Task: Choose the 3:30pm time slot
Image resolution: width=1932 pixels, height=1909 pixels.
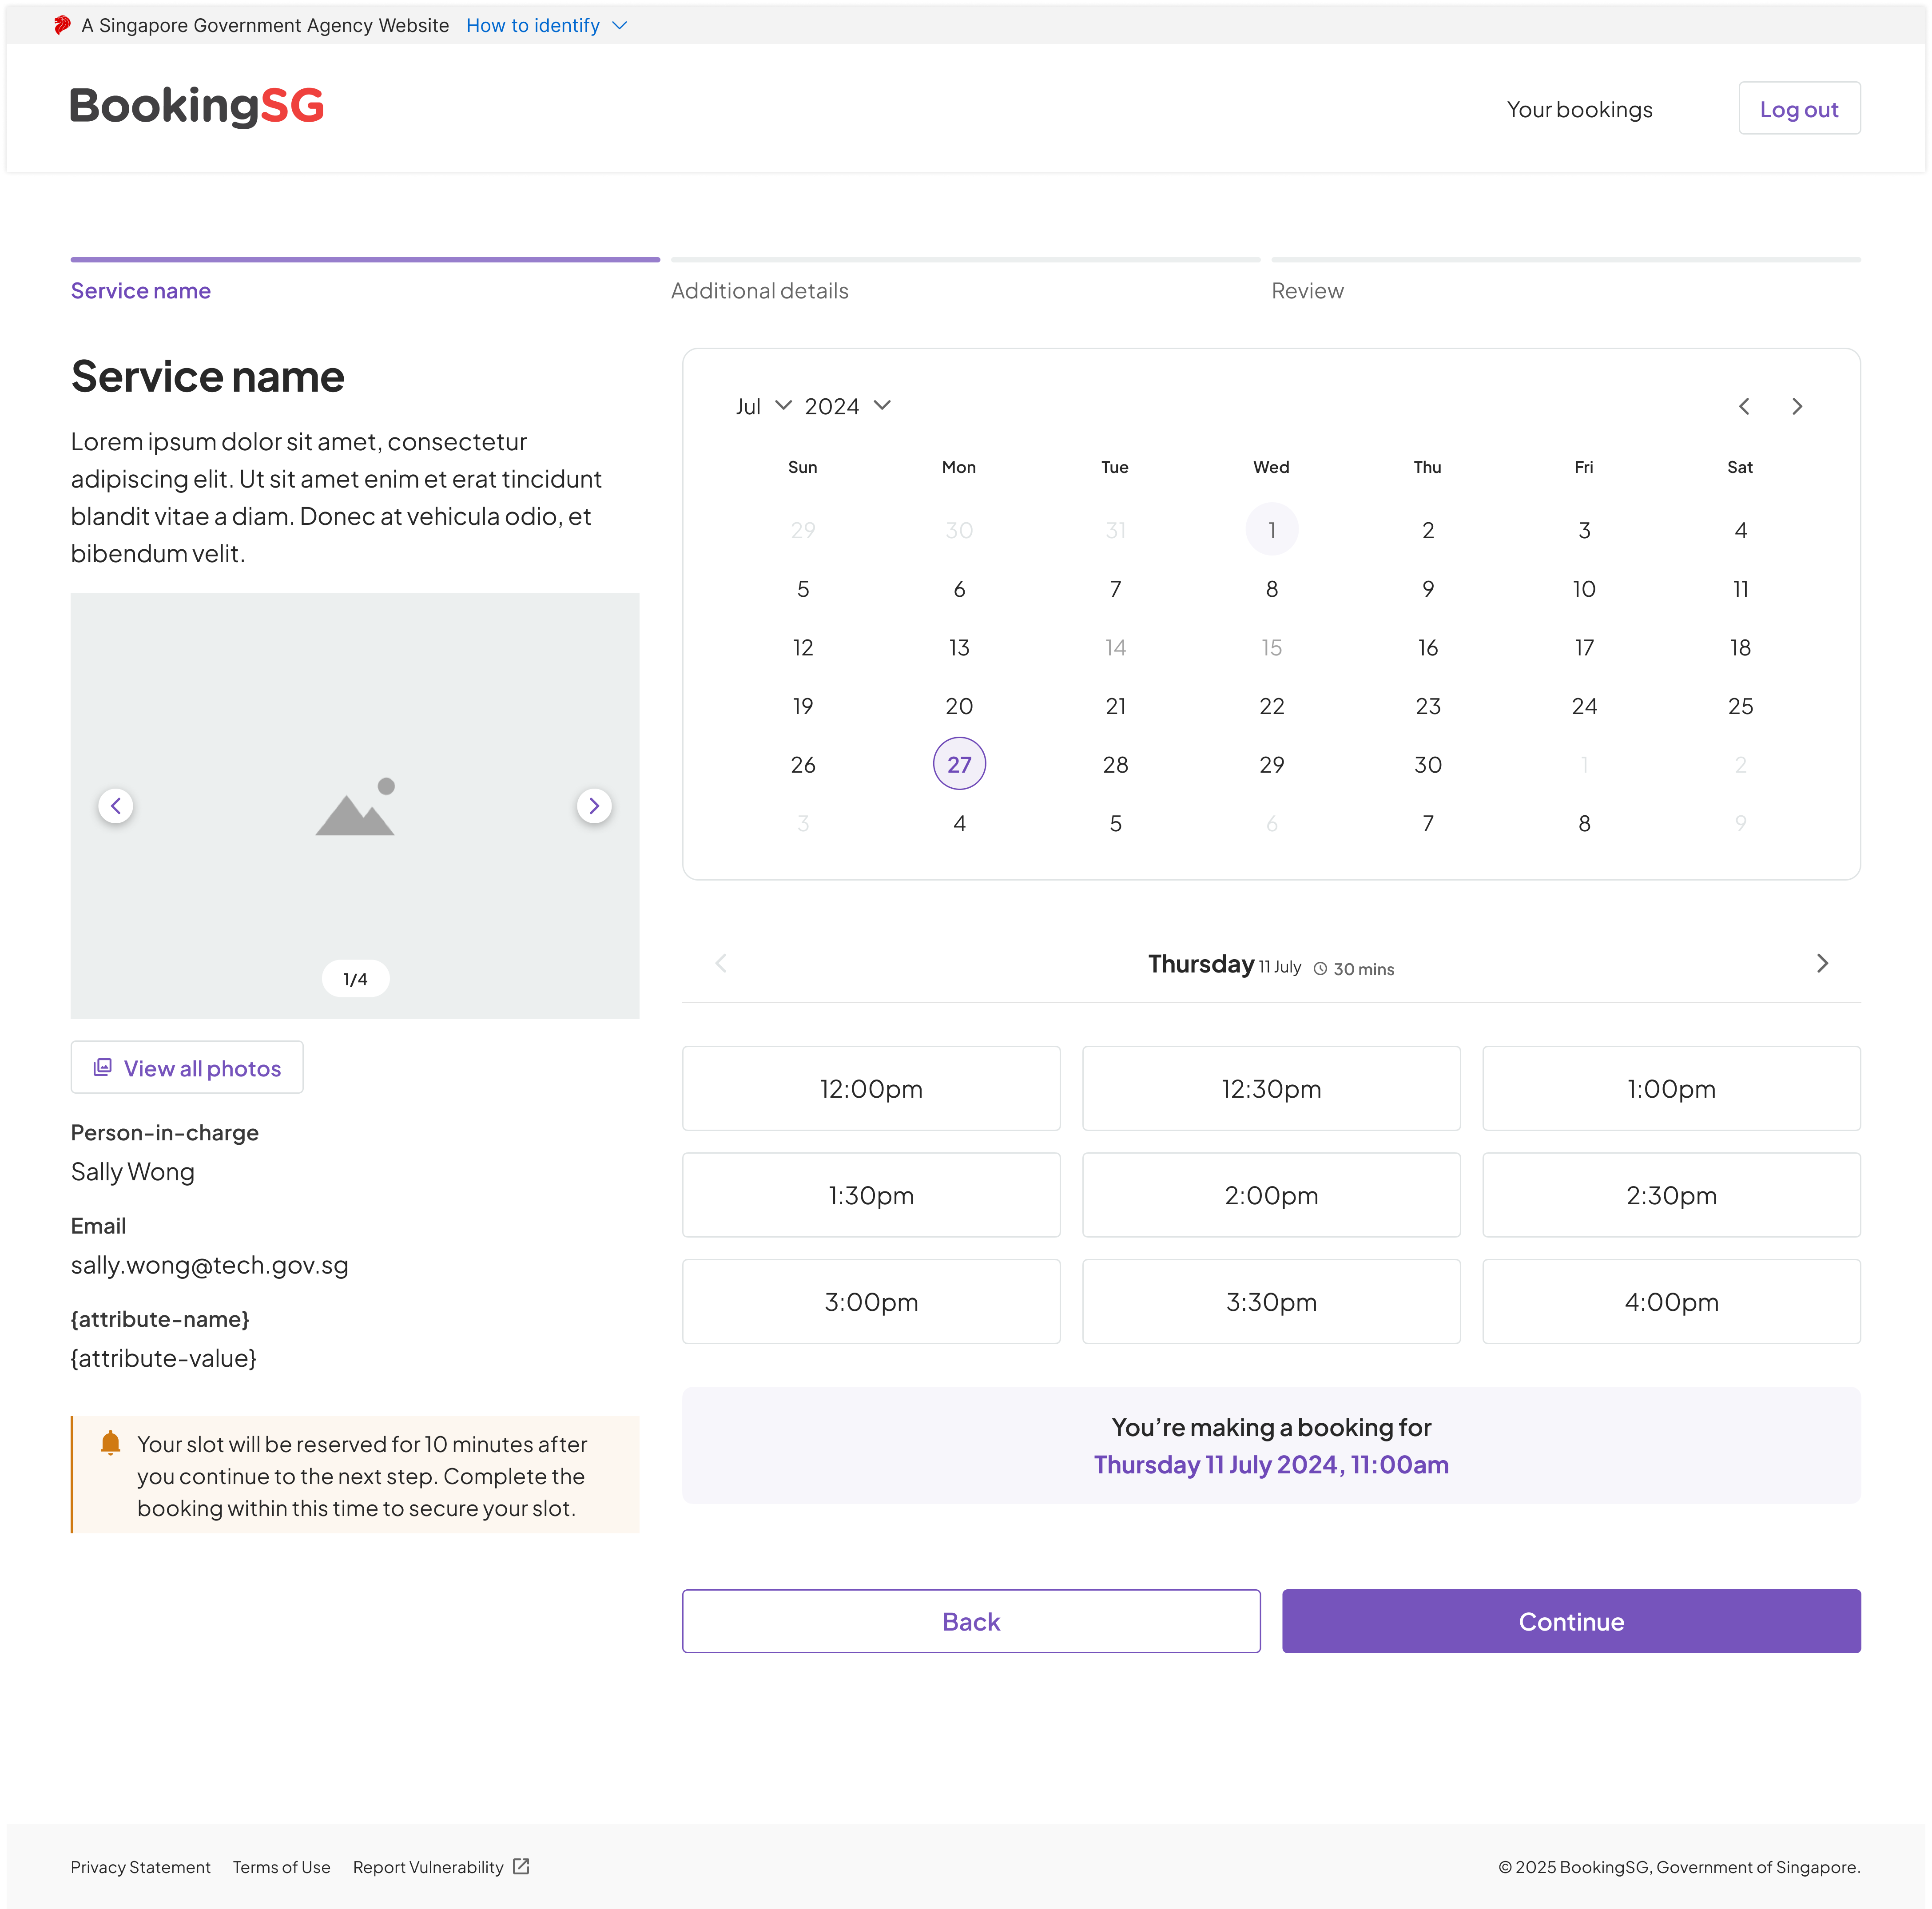Action: pos(1271,1301)
